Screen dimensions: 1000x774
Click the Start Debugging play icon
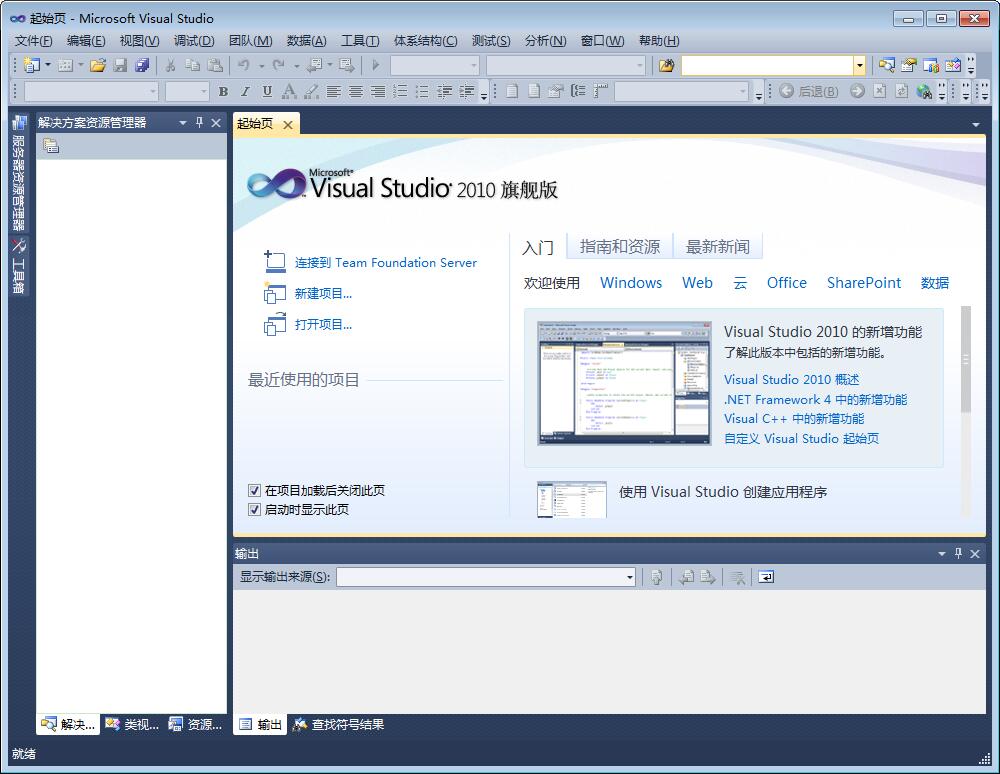[x=376, y=65]
